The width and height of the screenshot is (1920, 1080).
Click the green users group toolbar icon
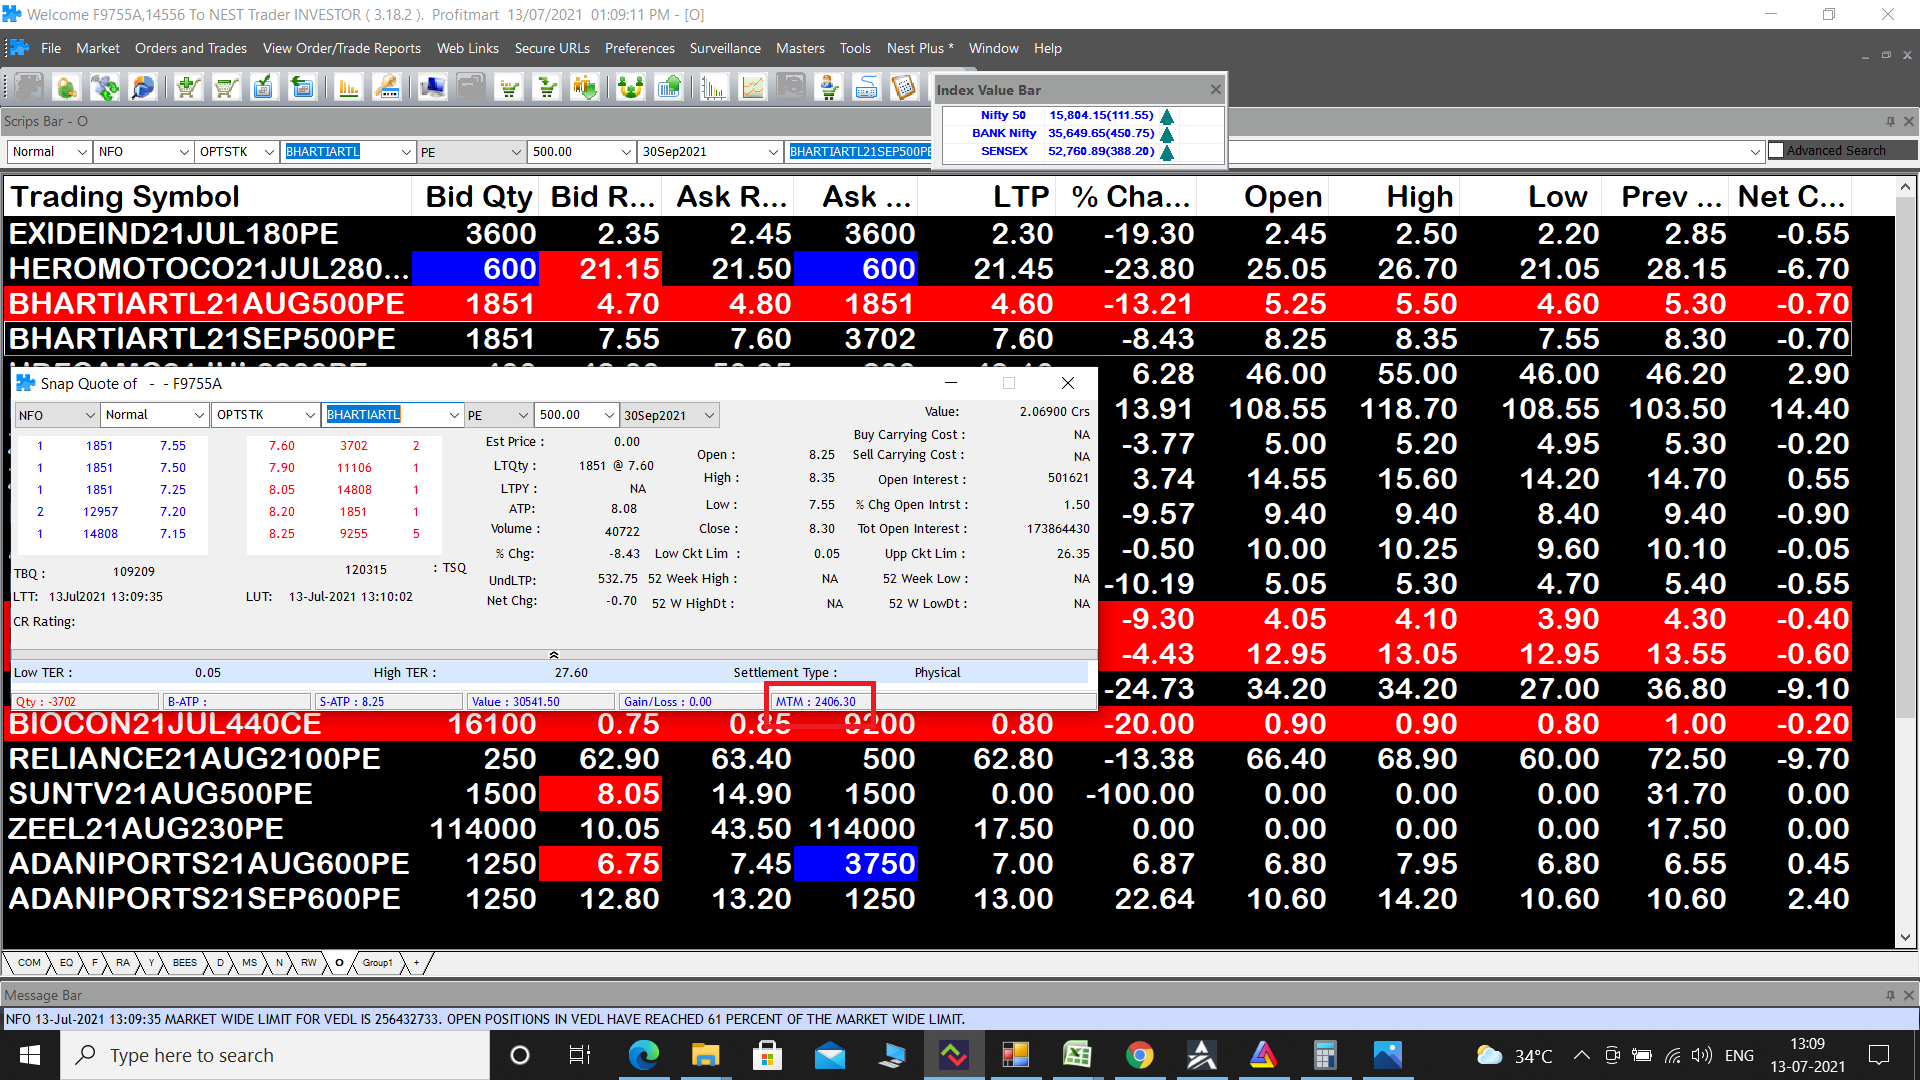click(631, 88)
